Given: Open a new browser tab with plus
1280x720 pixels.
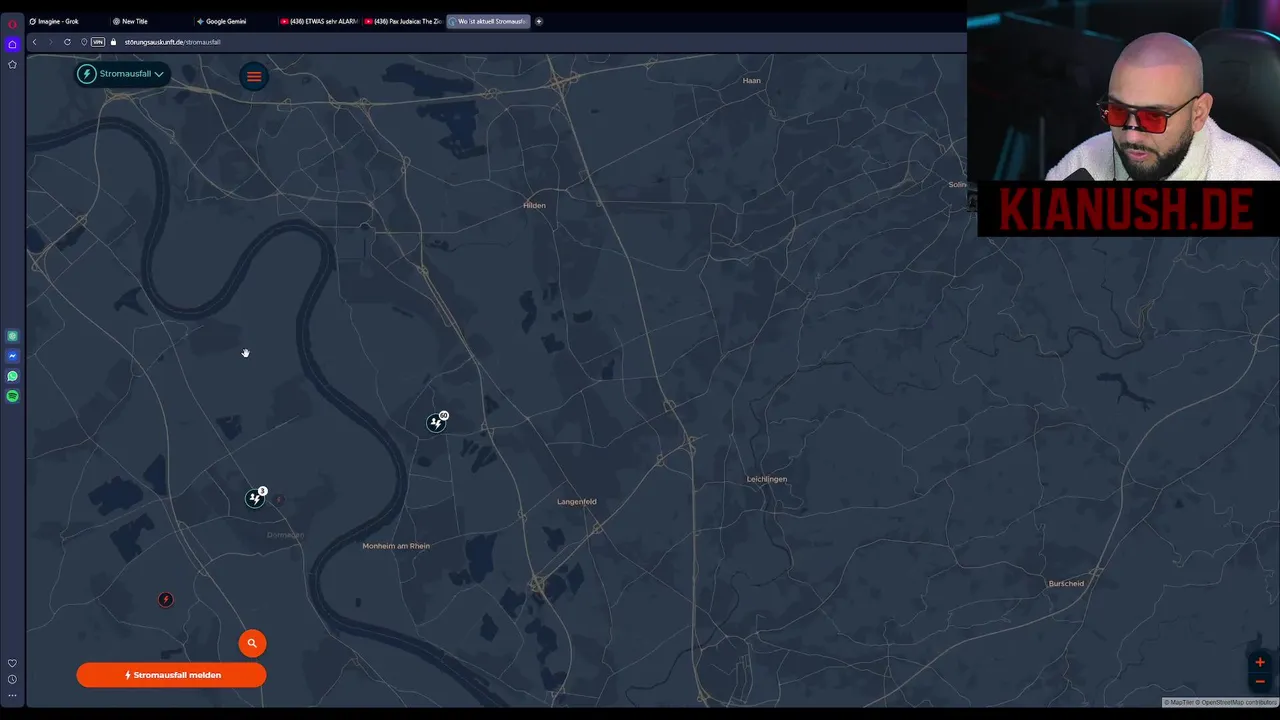Looking at the screenshot, I should pyautogui.click(x=539, y=21).
